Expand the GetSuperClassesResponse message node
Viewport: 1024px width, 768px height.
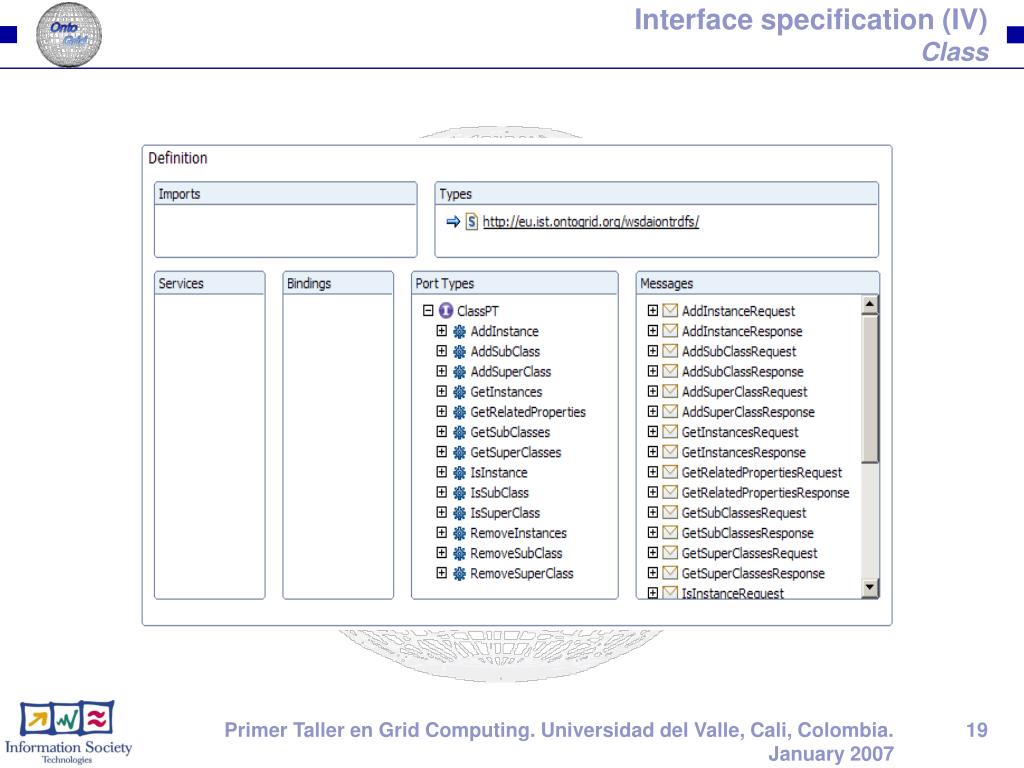click(652, 573)
